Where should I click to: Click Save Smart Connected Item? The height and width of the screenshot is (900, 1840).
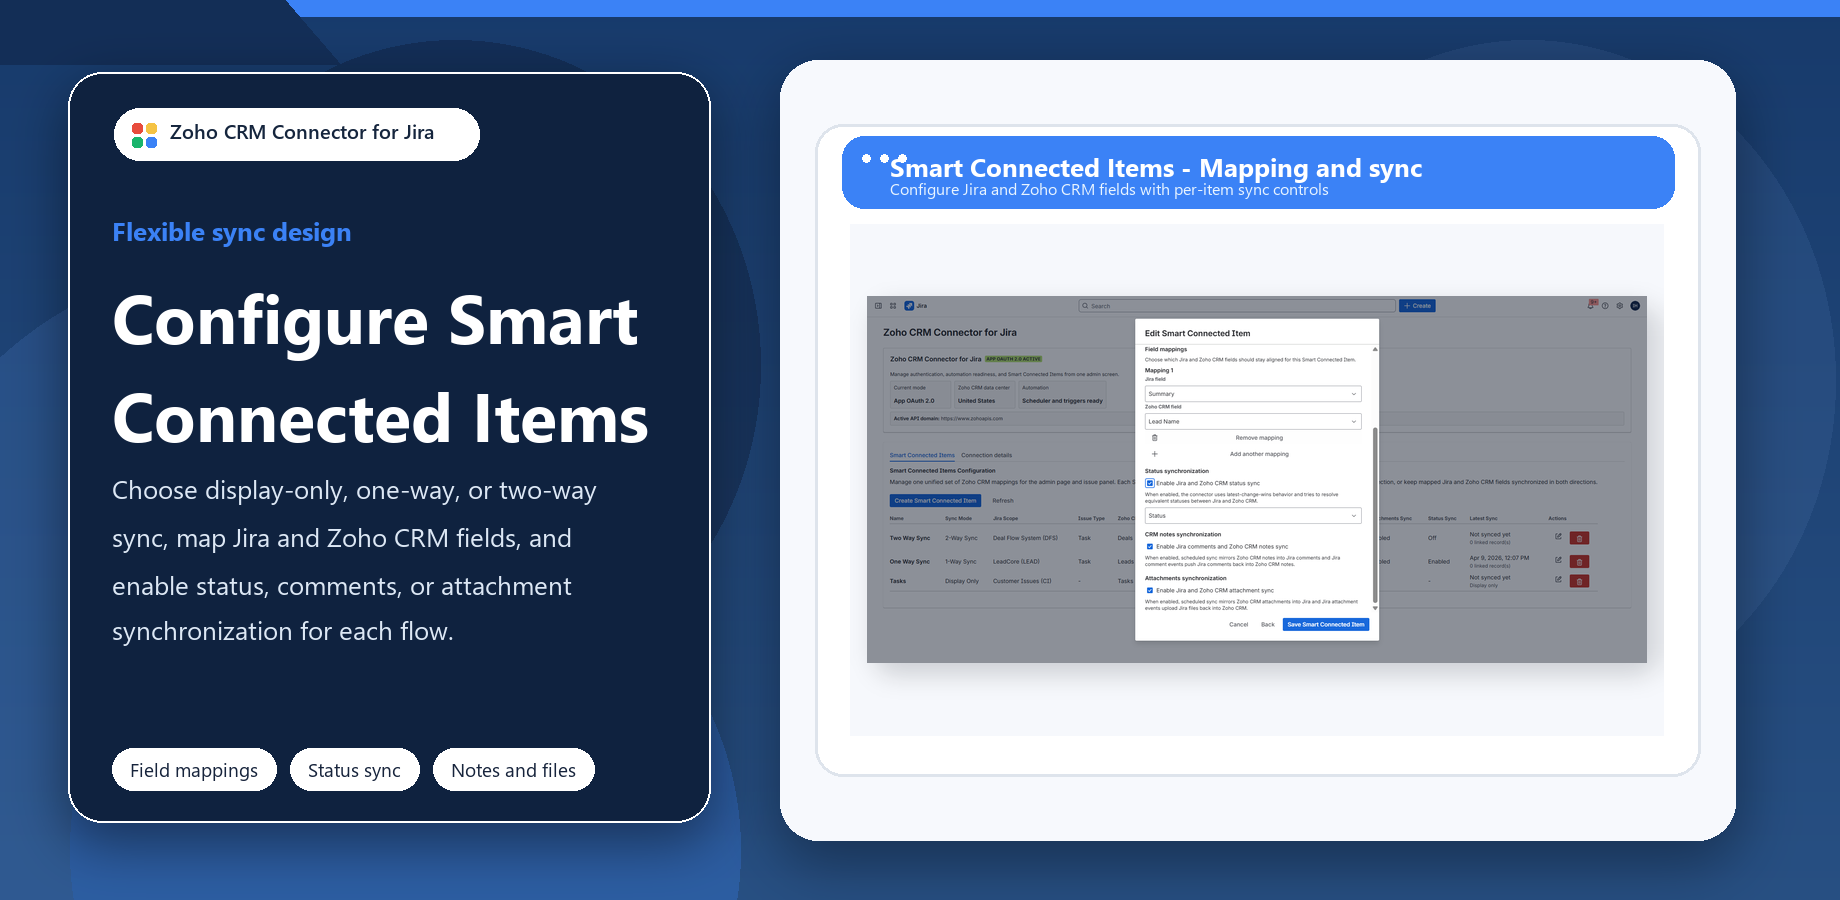pyautogui.click(x=1326, y=624)
